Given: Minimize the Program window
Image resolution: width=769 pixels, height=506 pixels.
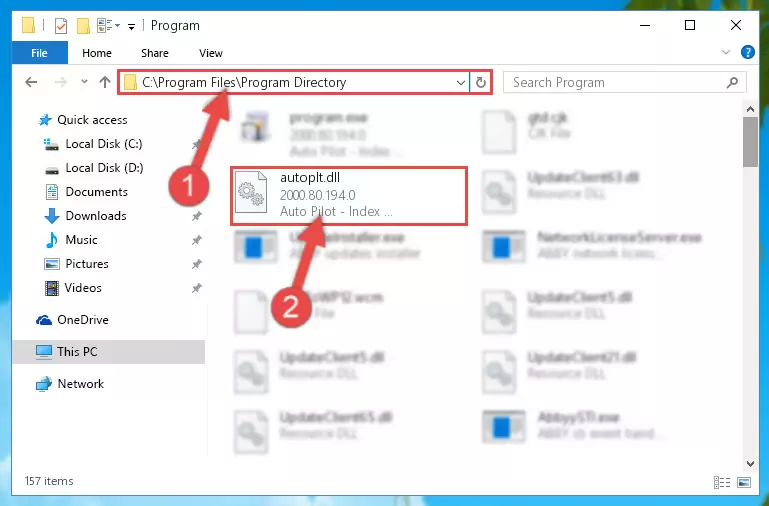Looking at the screenshot, I should (x=645, y=25).
